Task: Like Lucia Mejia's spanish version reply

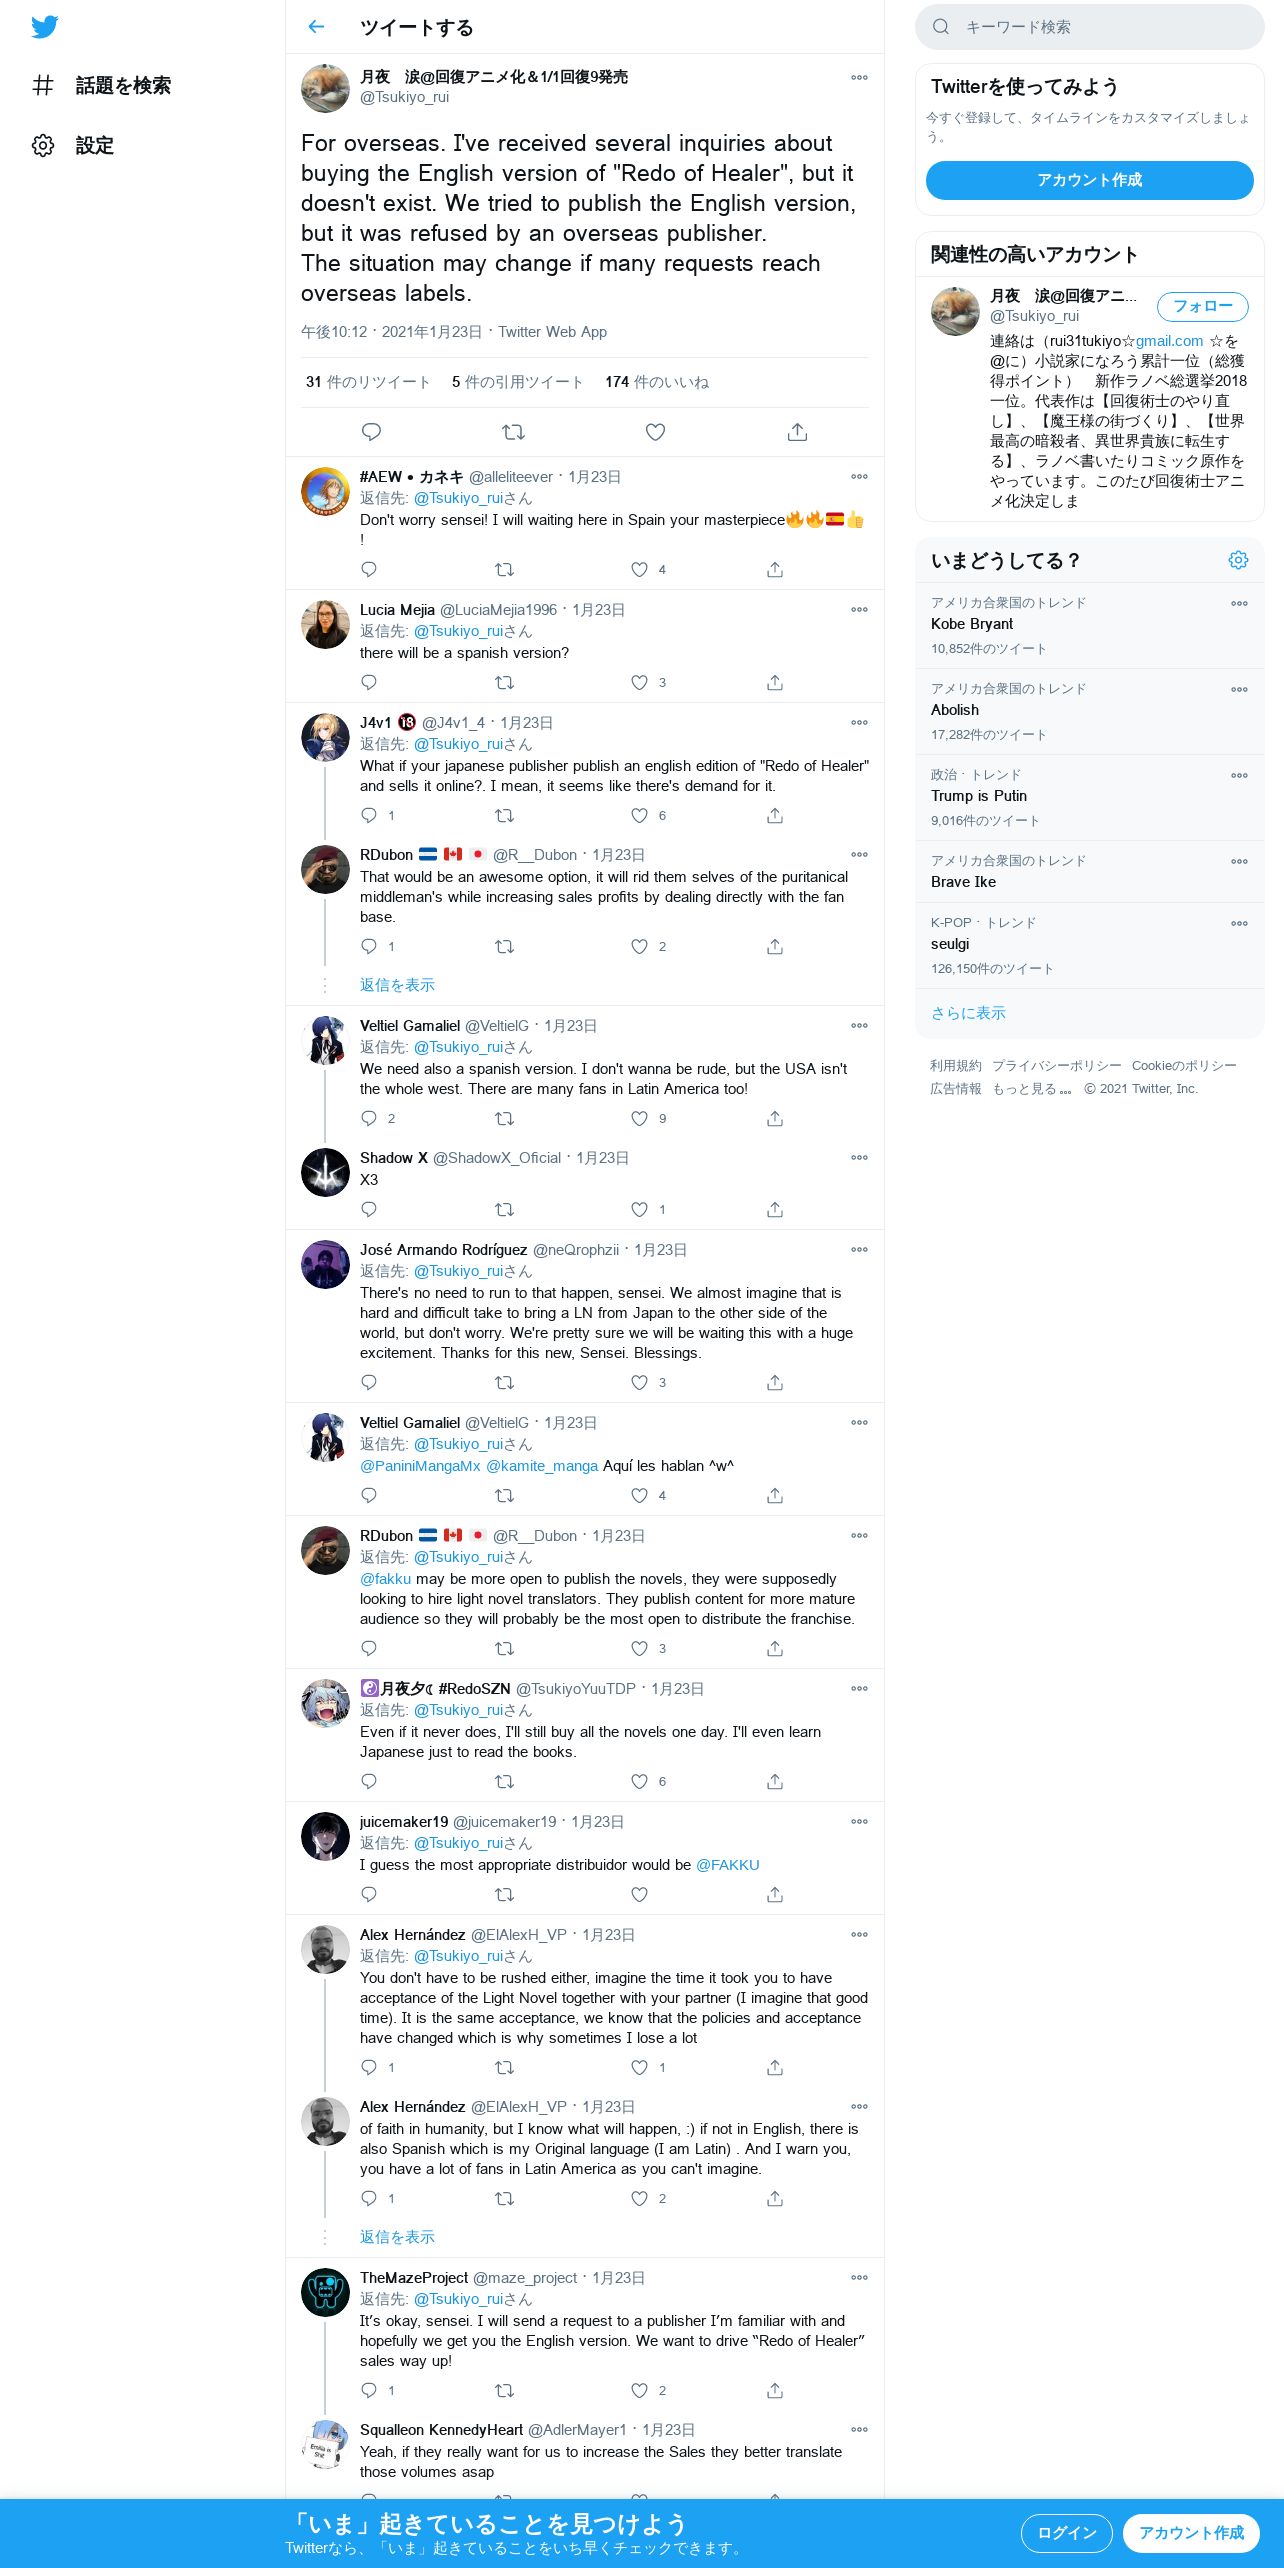Action: [x=639, y=682]
